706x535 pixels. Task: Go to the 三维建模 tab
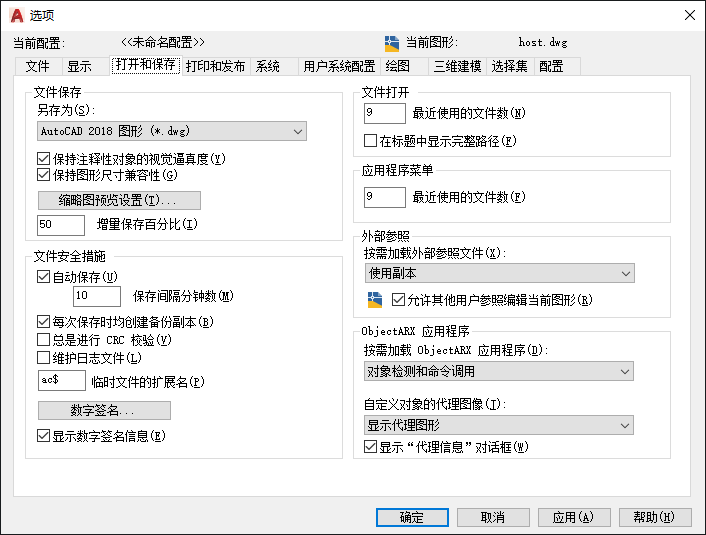point(457,66)
